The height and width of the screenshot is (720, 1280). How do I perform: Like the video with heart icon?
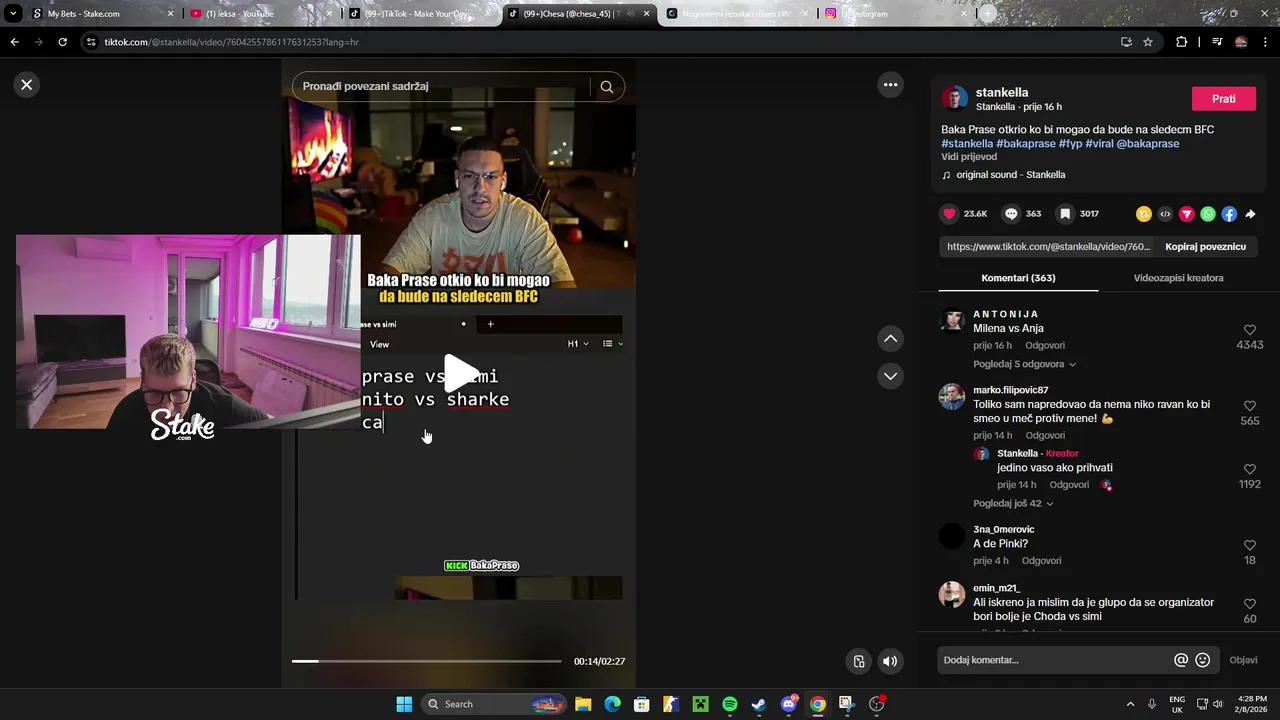(949, 214)
